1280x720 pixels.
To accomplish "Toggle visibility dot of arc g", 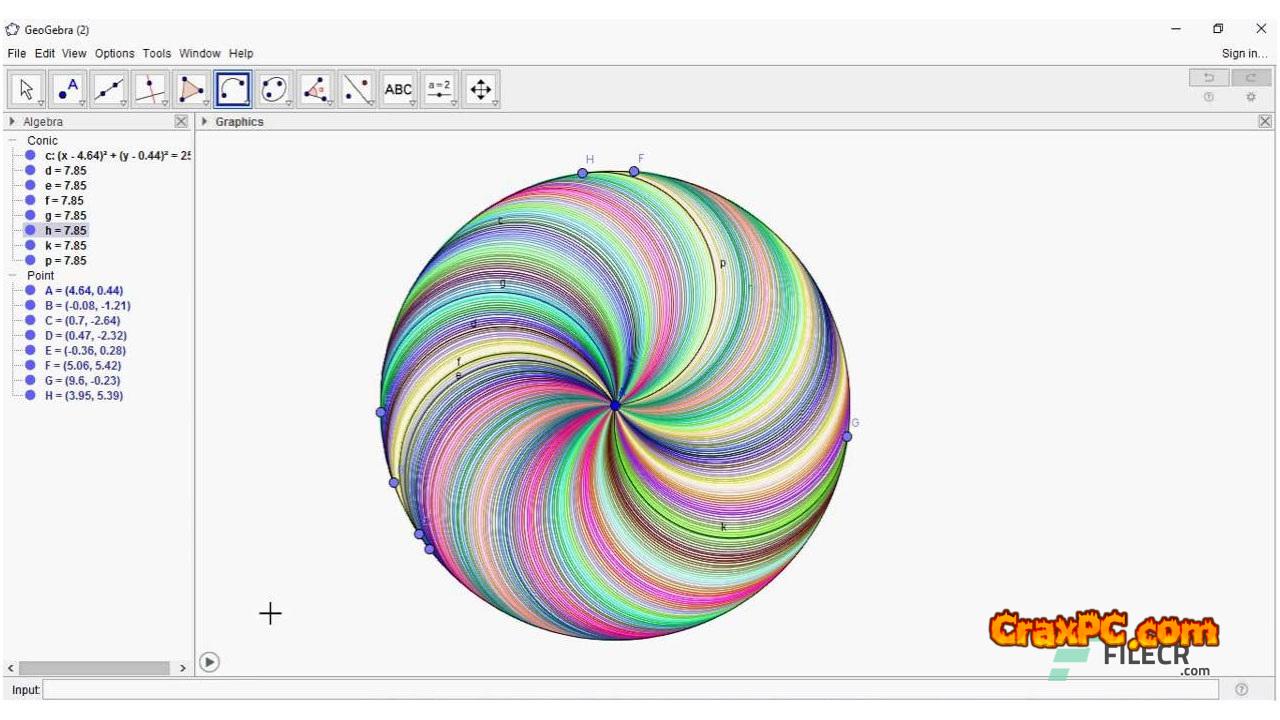I will pyautogui.click(x=31, y=215).
